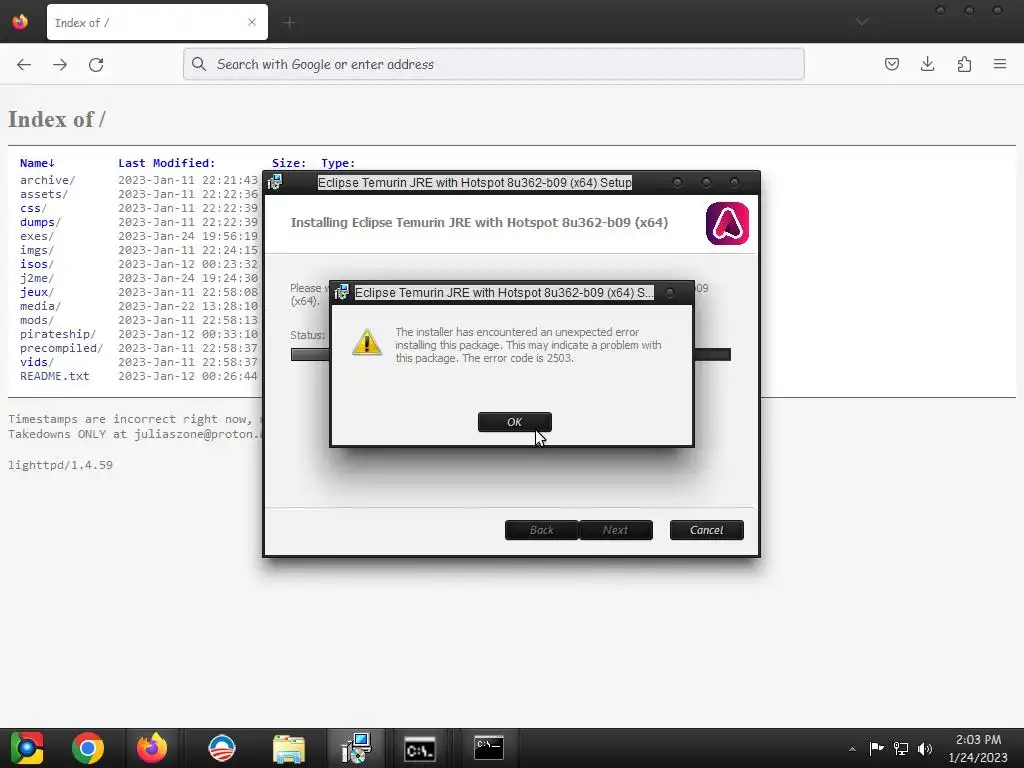1024x768 pixels.
Task: Open the assets/ directory link
Action: [44, 194]
